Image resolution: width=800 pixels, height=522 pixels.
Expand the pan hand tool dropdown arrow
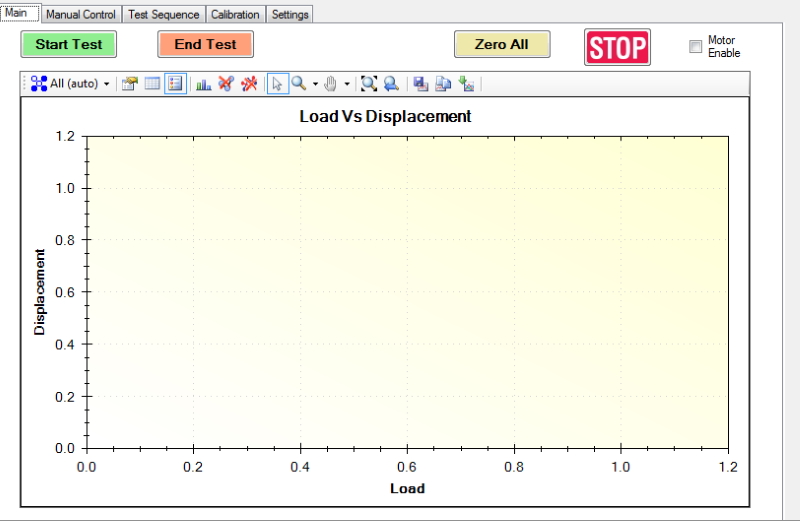point(347,84)
